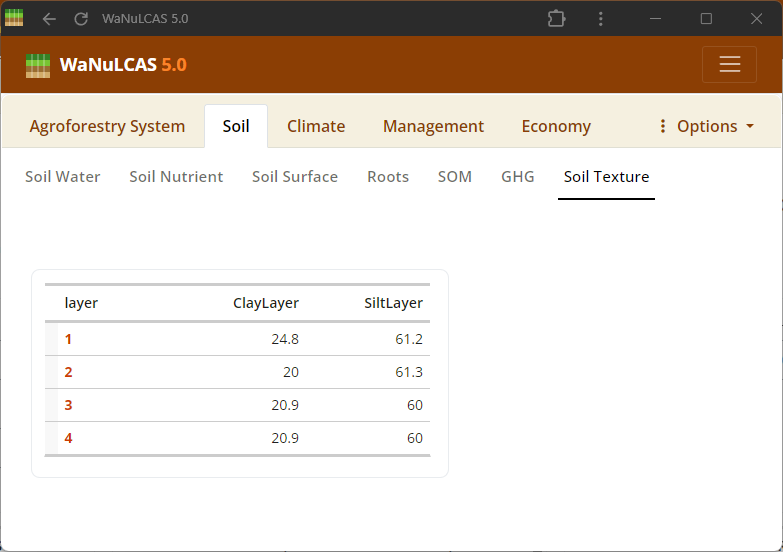The width and height of the screenshot is (783, 552).
Task: Open the Economy tab
Action: [556, 126]
